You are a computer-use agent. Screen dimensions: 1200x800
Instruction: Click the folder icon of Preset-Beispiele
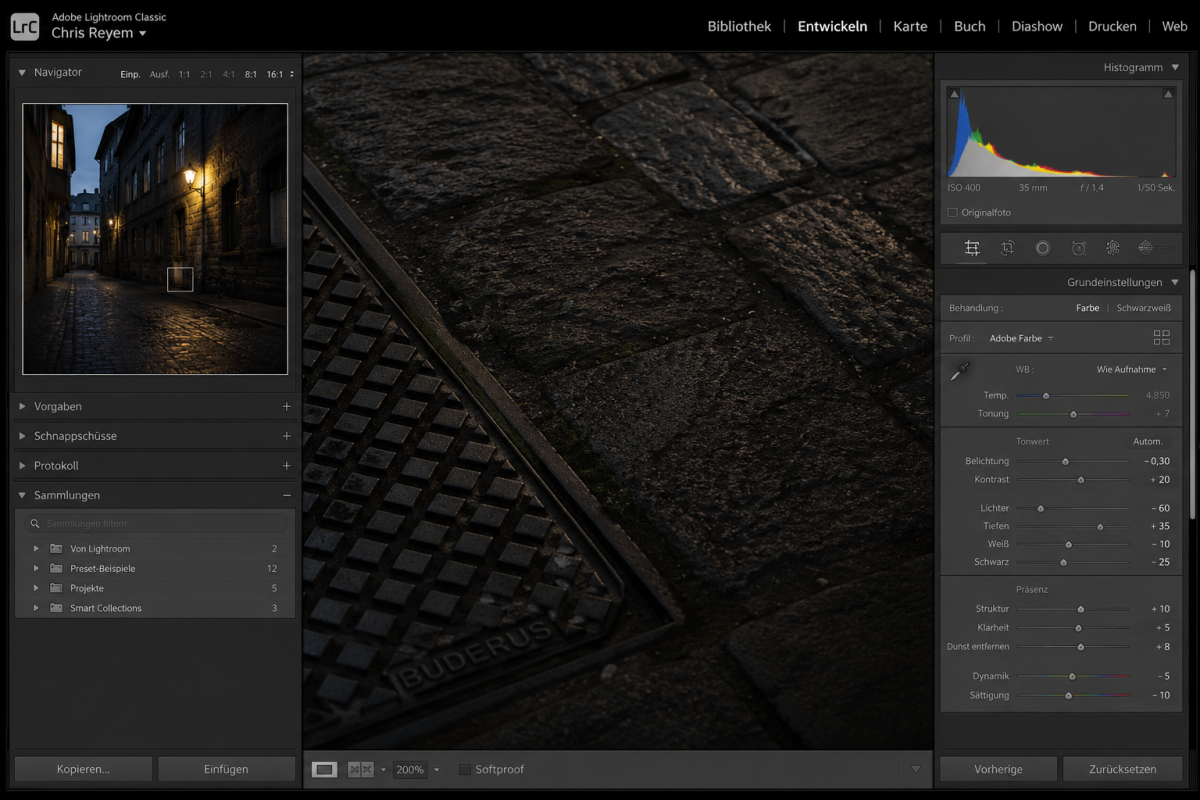(x=56, y=568)
